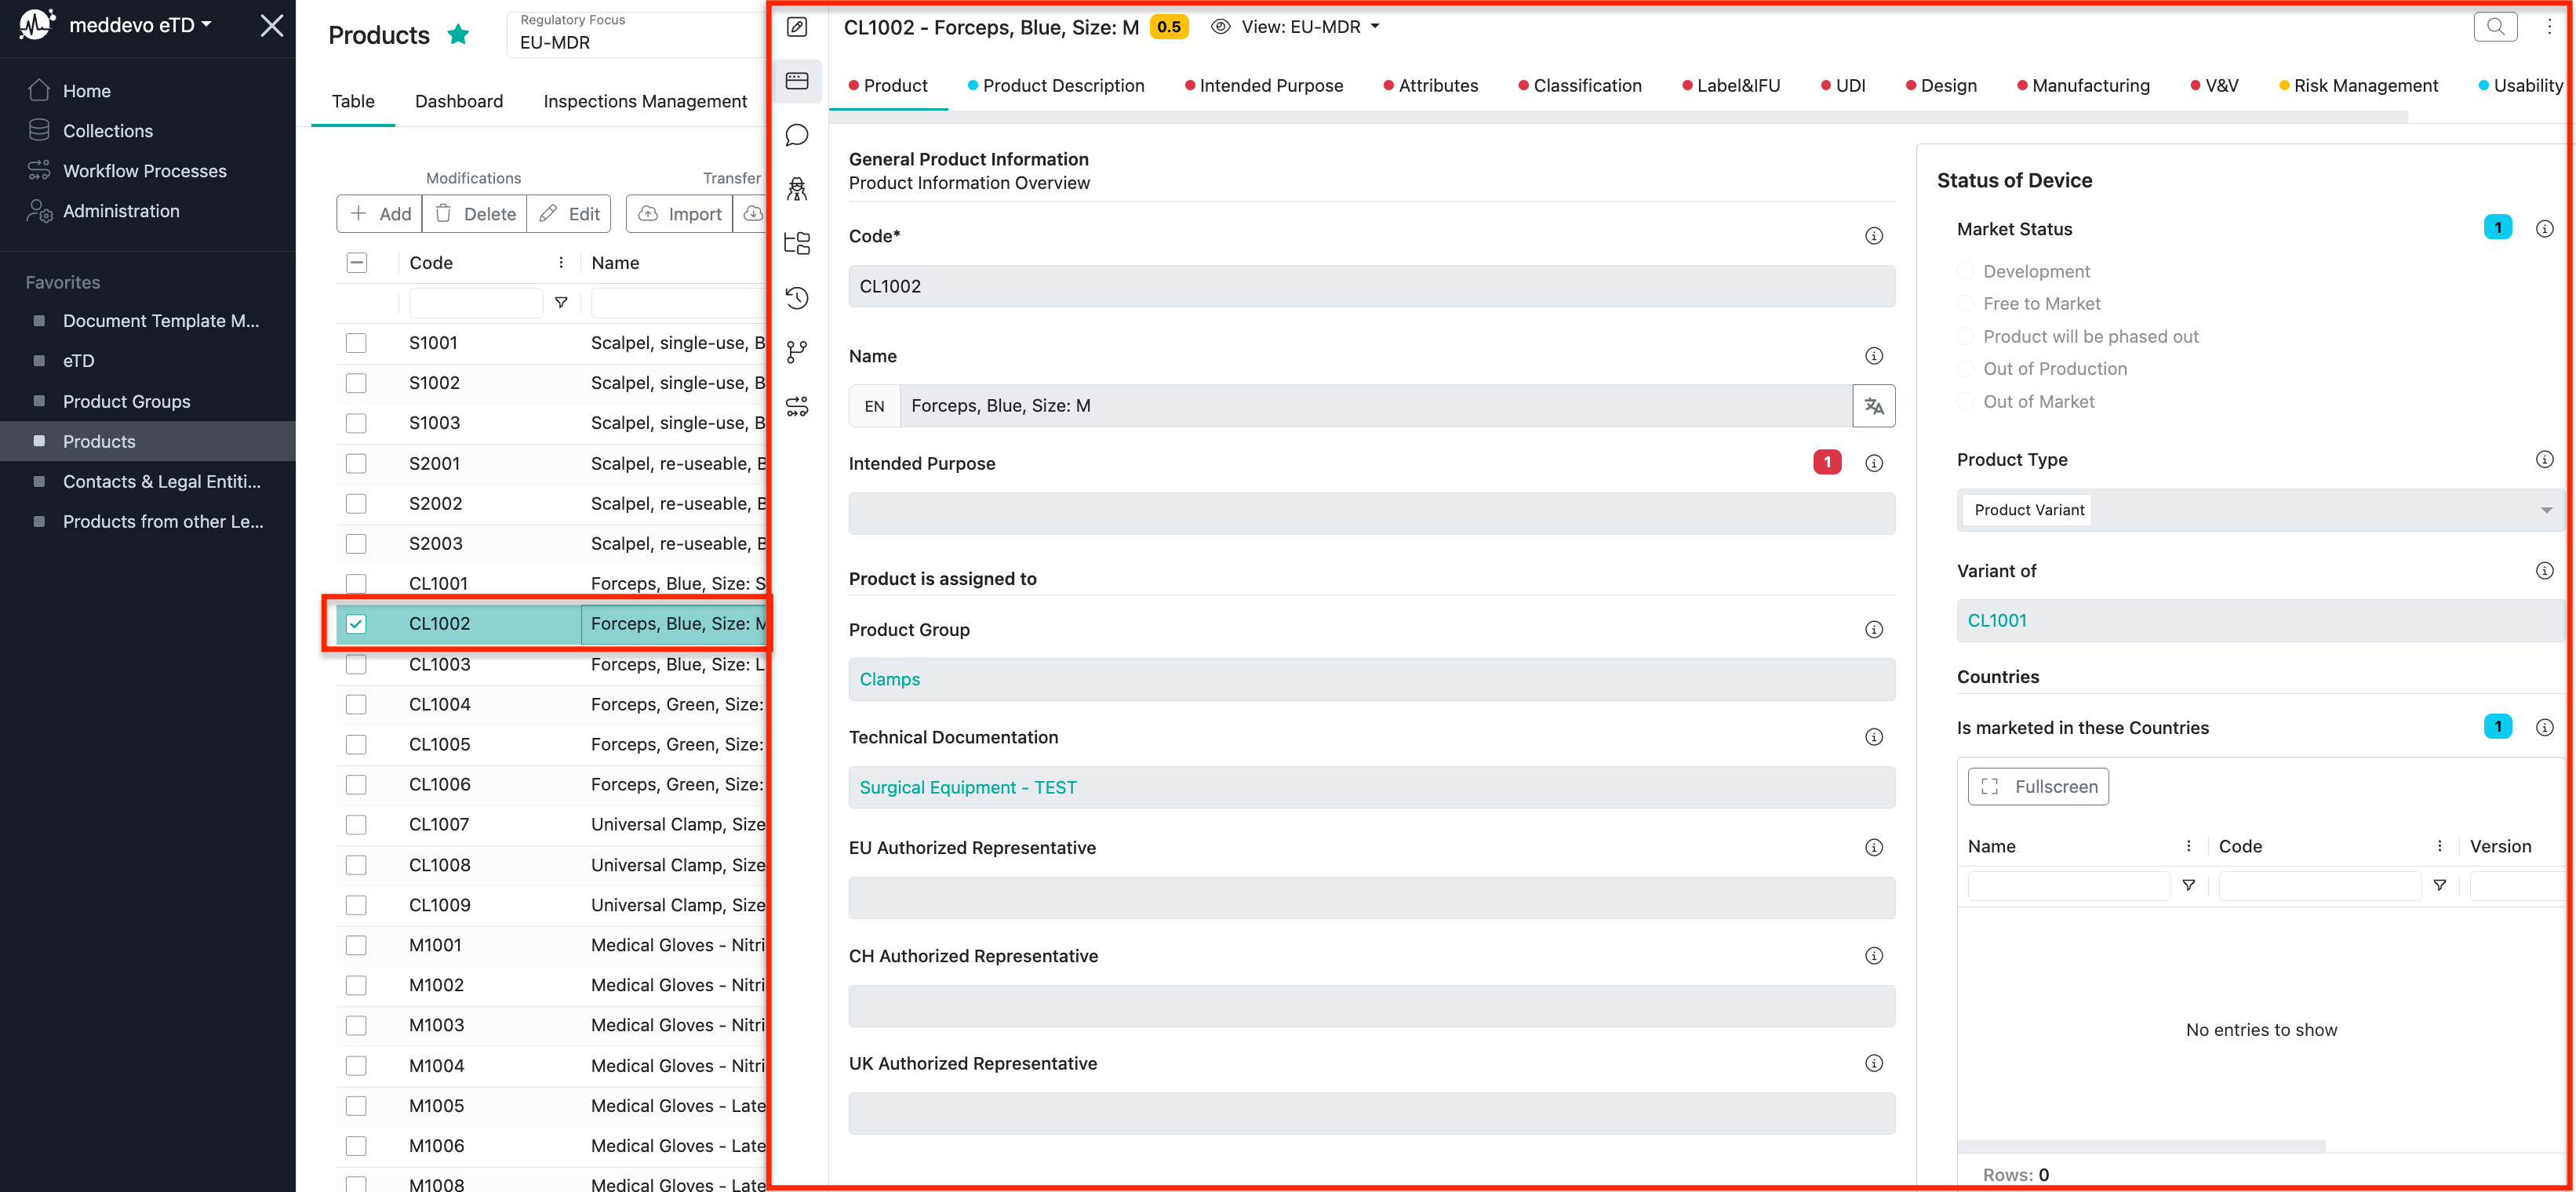Select the Development market status radio
This screenshot has width=2576, height=1192.
[x=1965, y=271]
